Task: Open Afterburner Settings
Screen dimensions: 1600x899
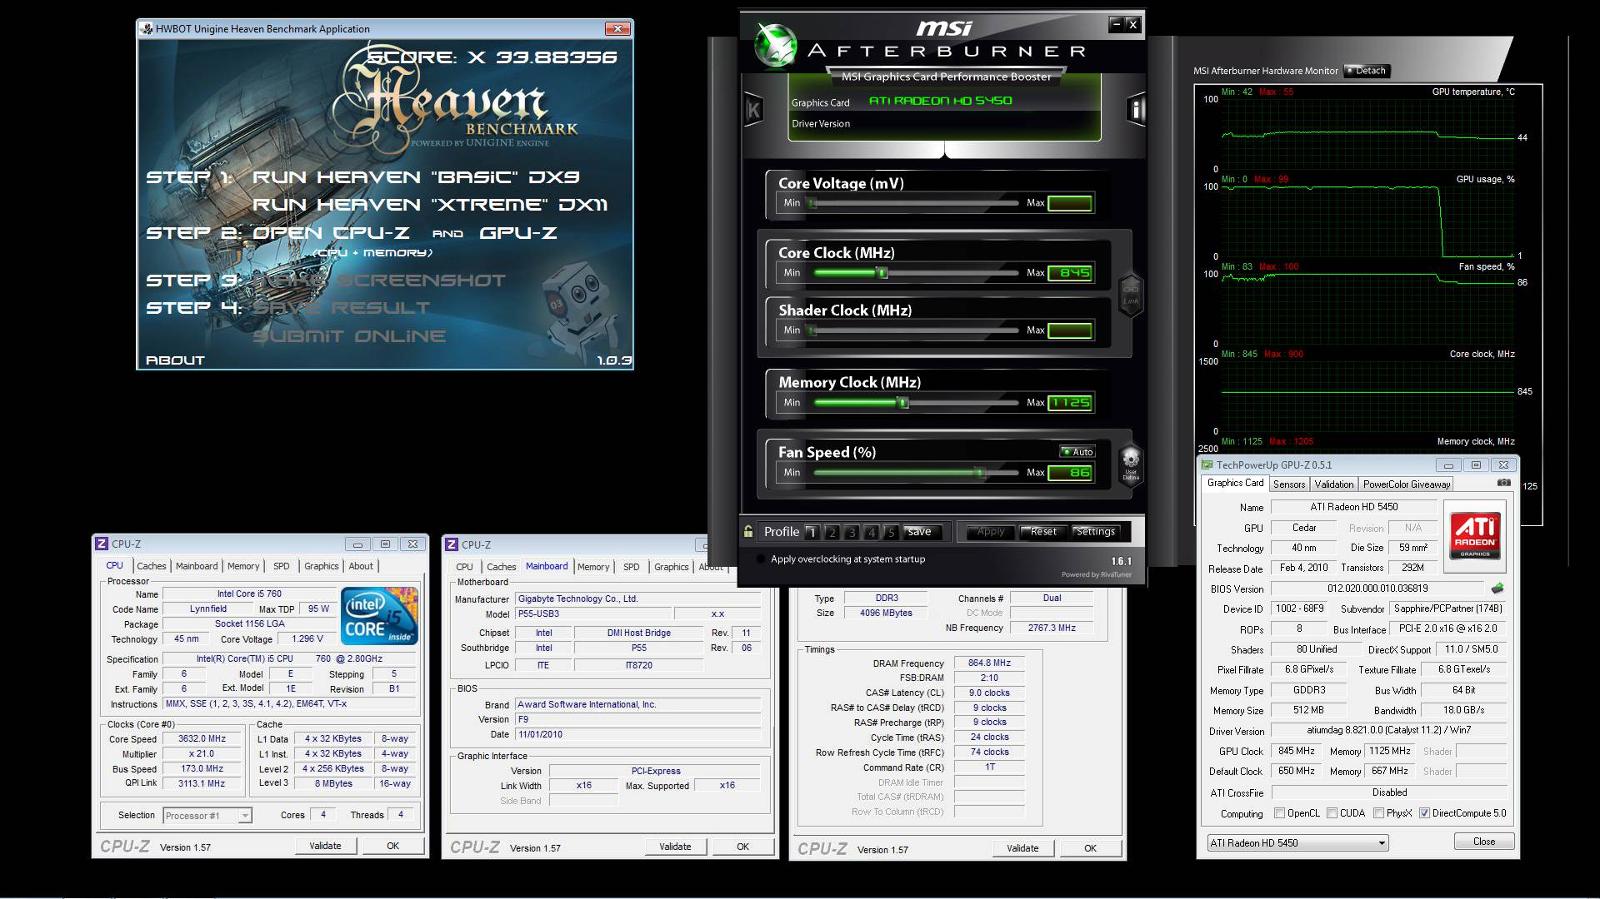Action: (1095, 532)
